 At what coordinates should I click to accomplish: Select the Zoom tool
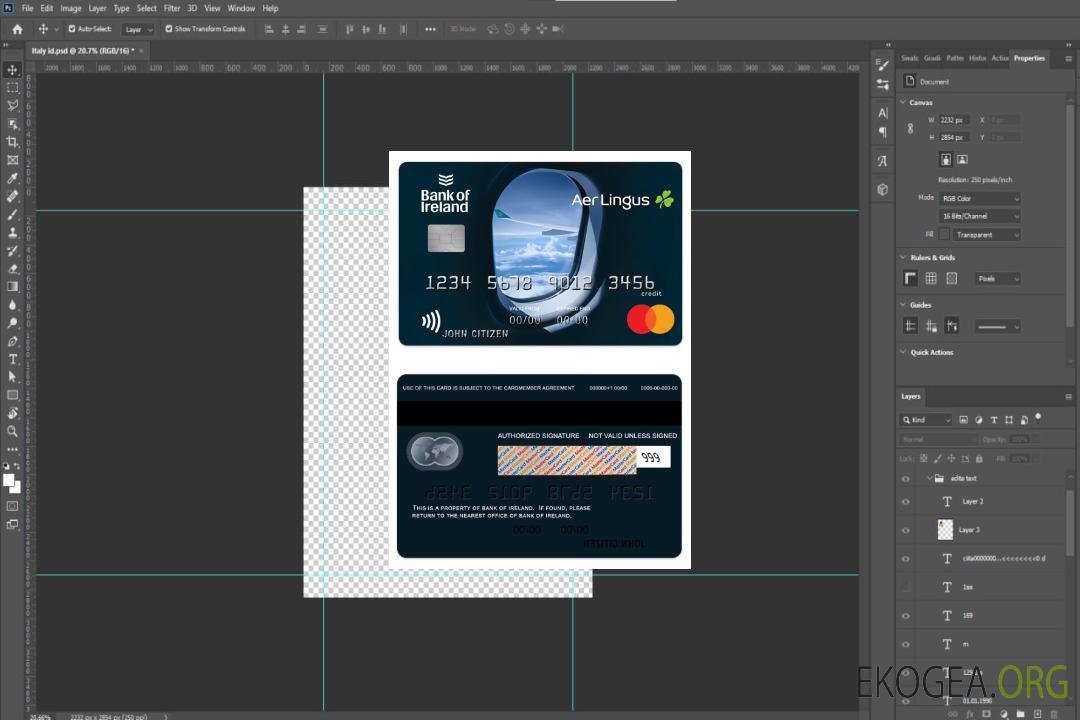pos(12,431)
